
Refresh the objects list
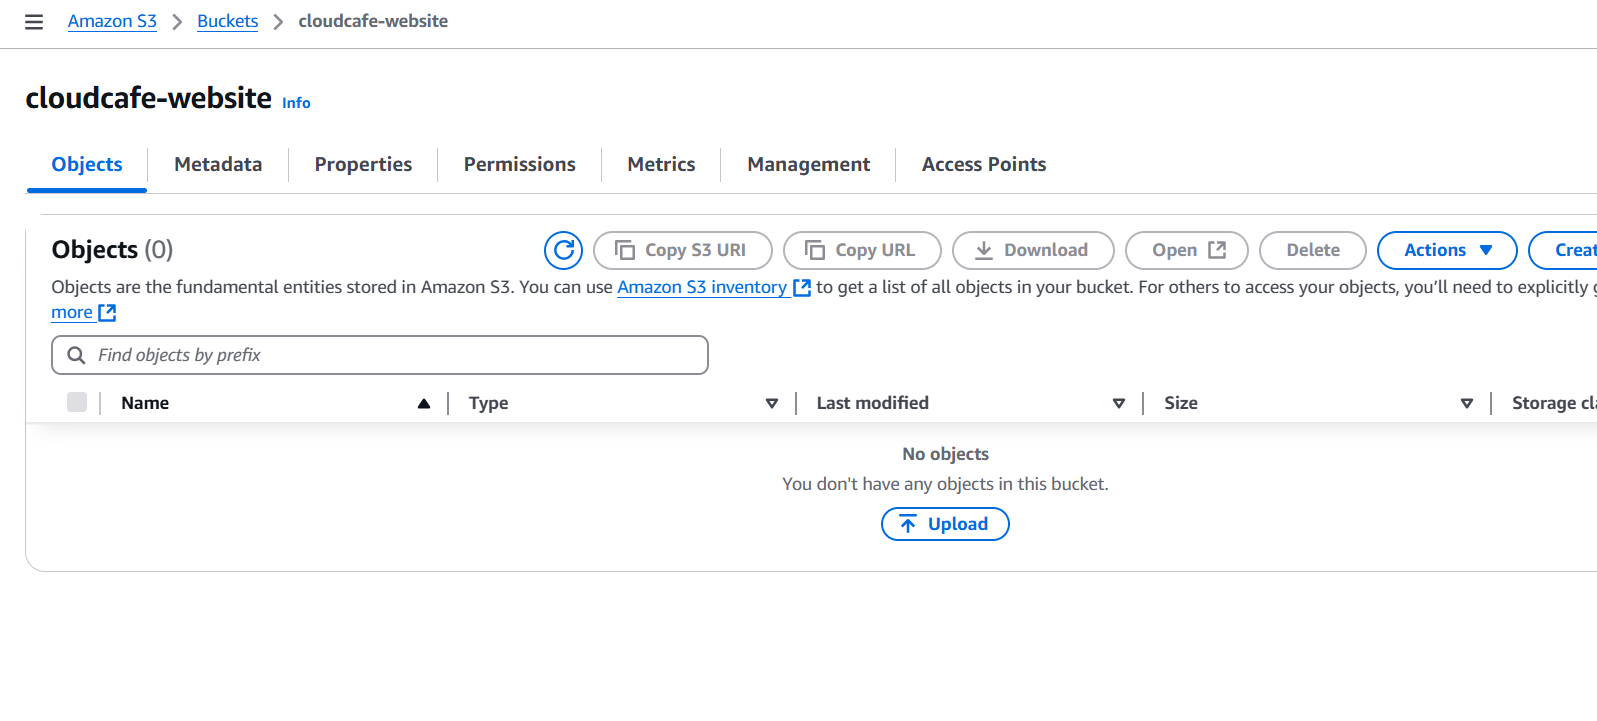564,250
